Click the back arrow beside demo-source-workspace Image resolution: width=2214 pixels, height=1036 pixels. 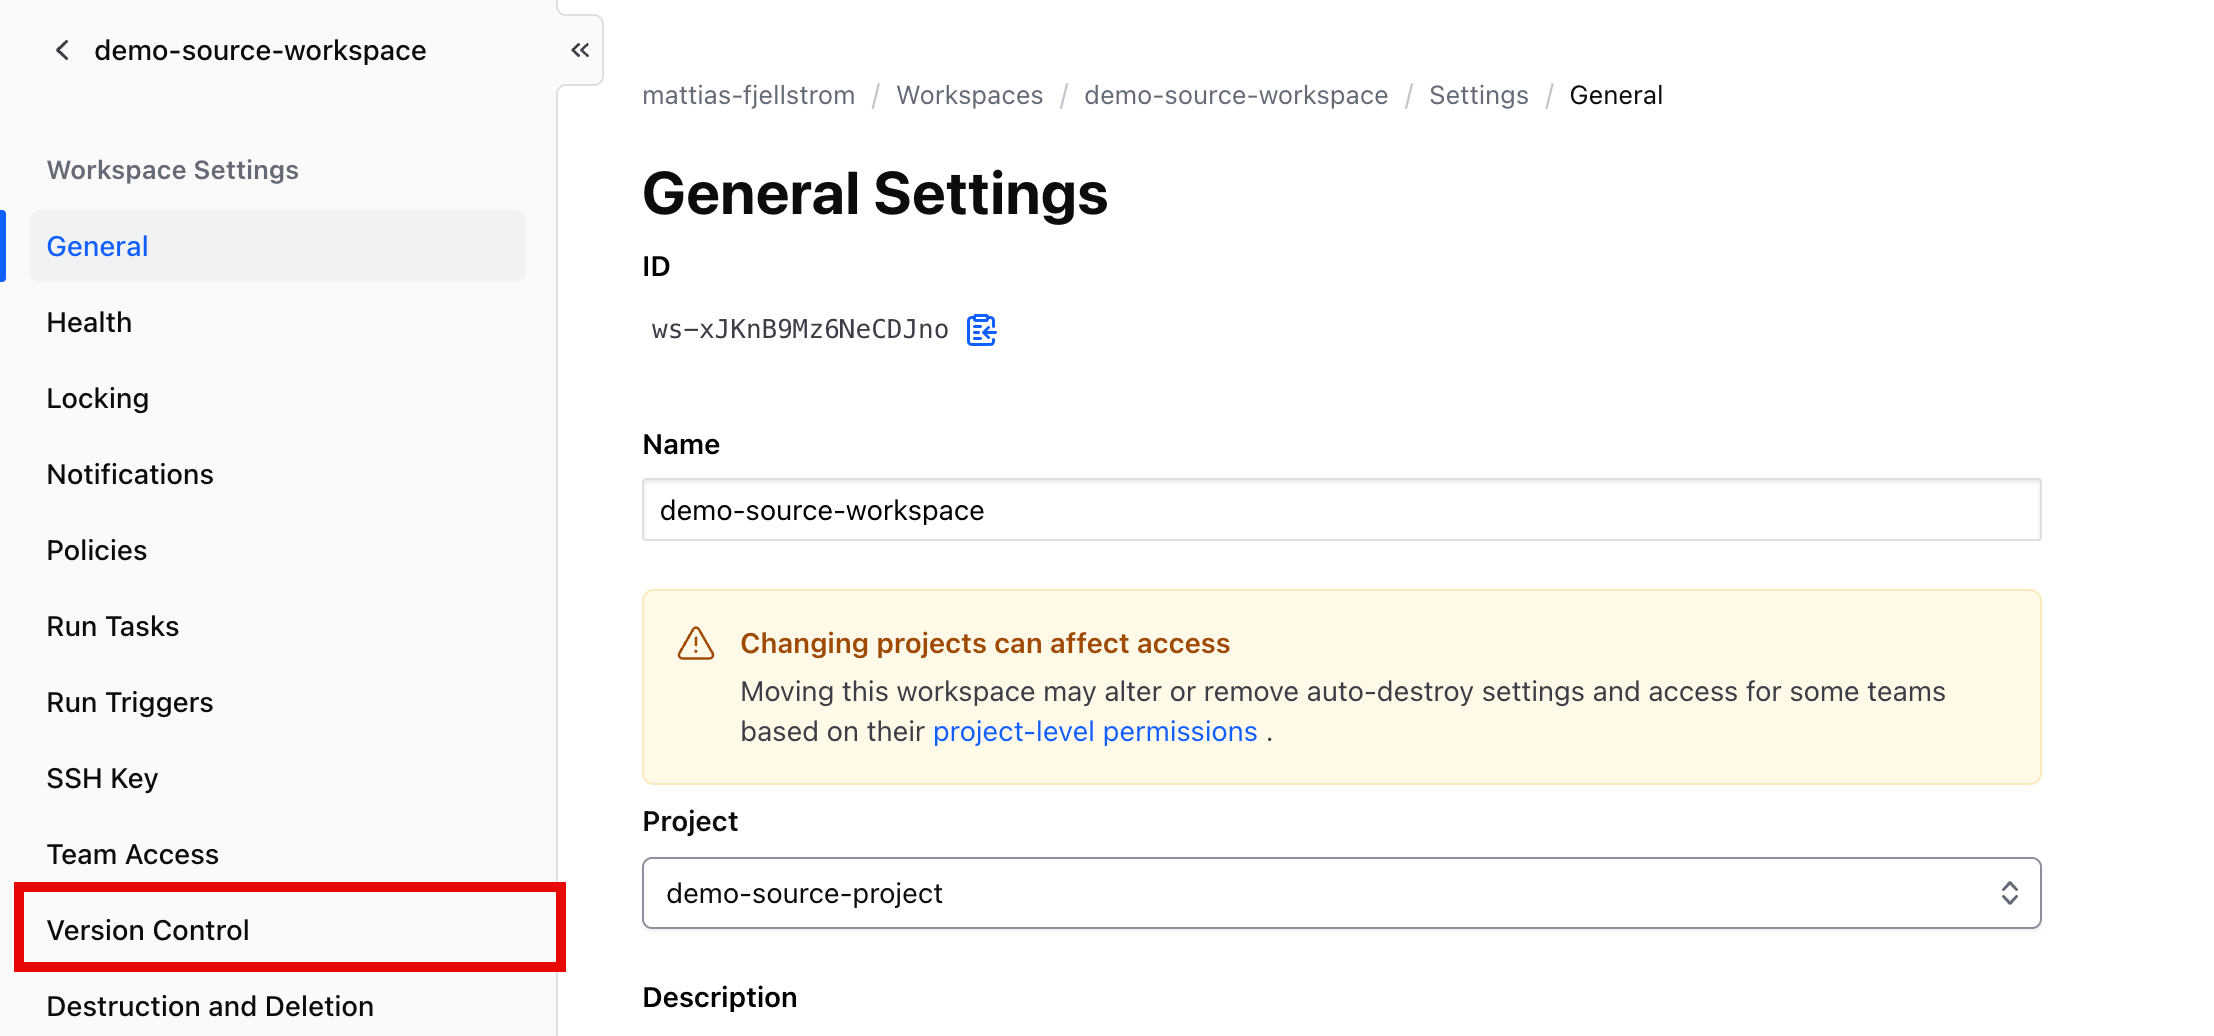(62, 50)
